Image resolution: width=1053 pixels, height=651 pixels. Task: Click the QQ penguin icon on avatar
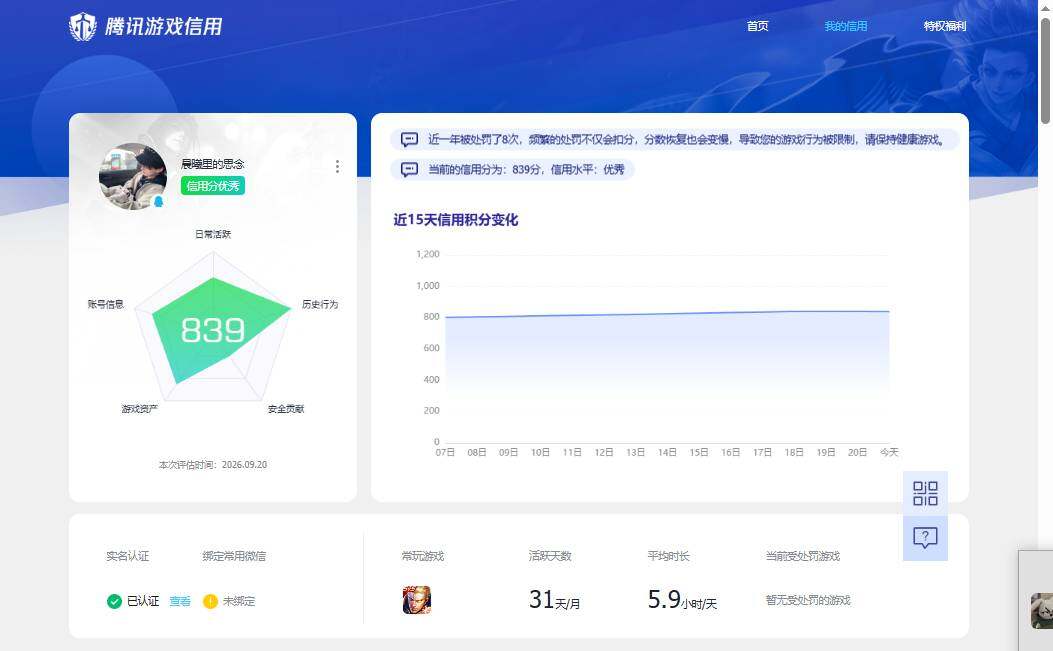tap(158, 201)
